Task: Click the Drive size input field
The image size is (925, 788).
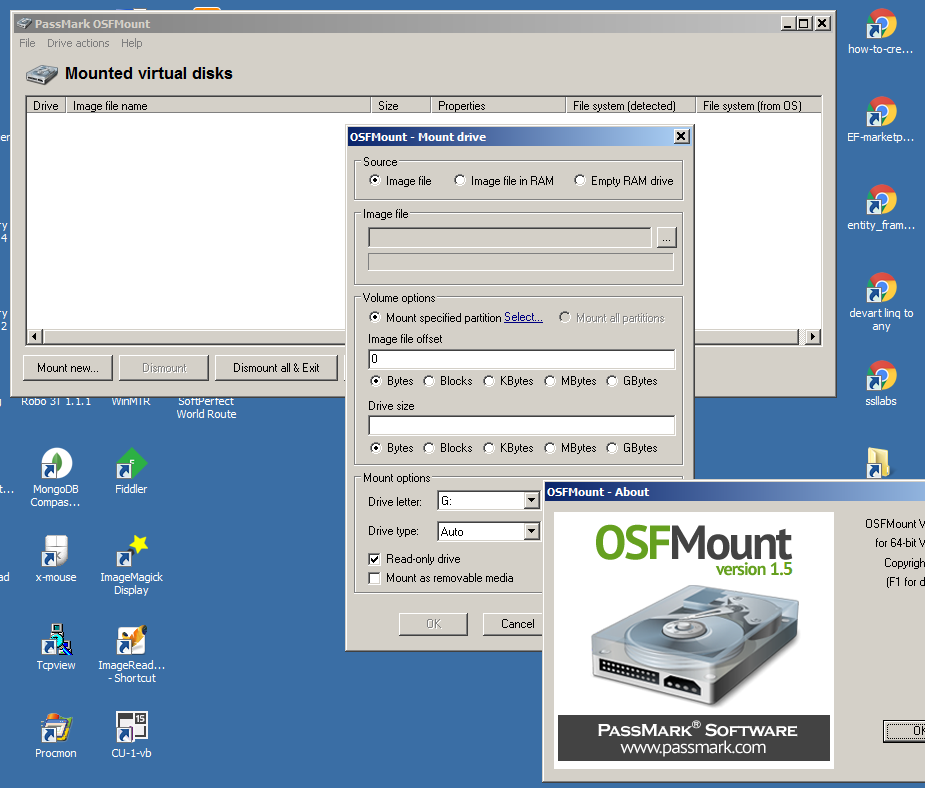Action: tap(521, 425)
